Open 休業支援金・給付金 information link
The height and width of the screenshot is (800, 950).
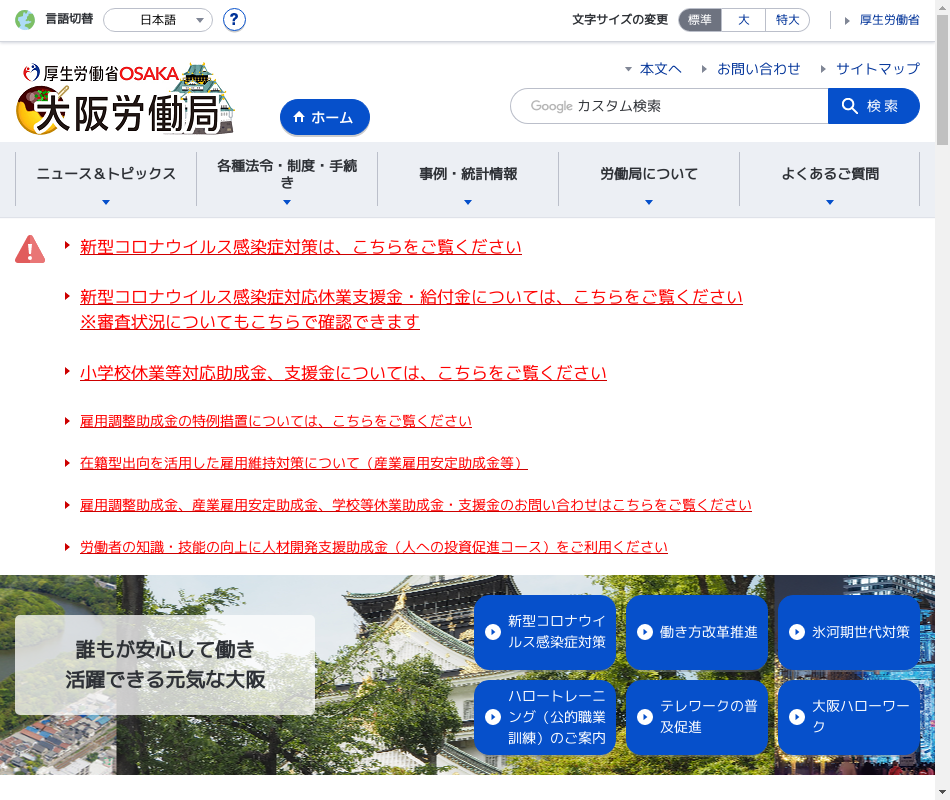coord(411,309)
